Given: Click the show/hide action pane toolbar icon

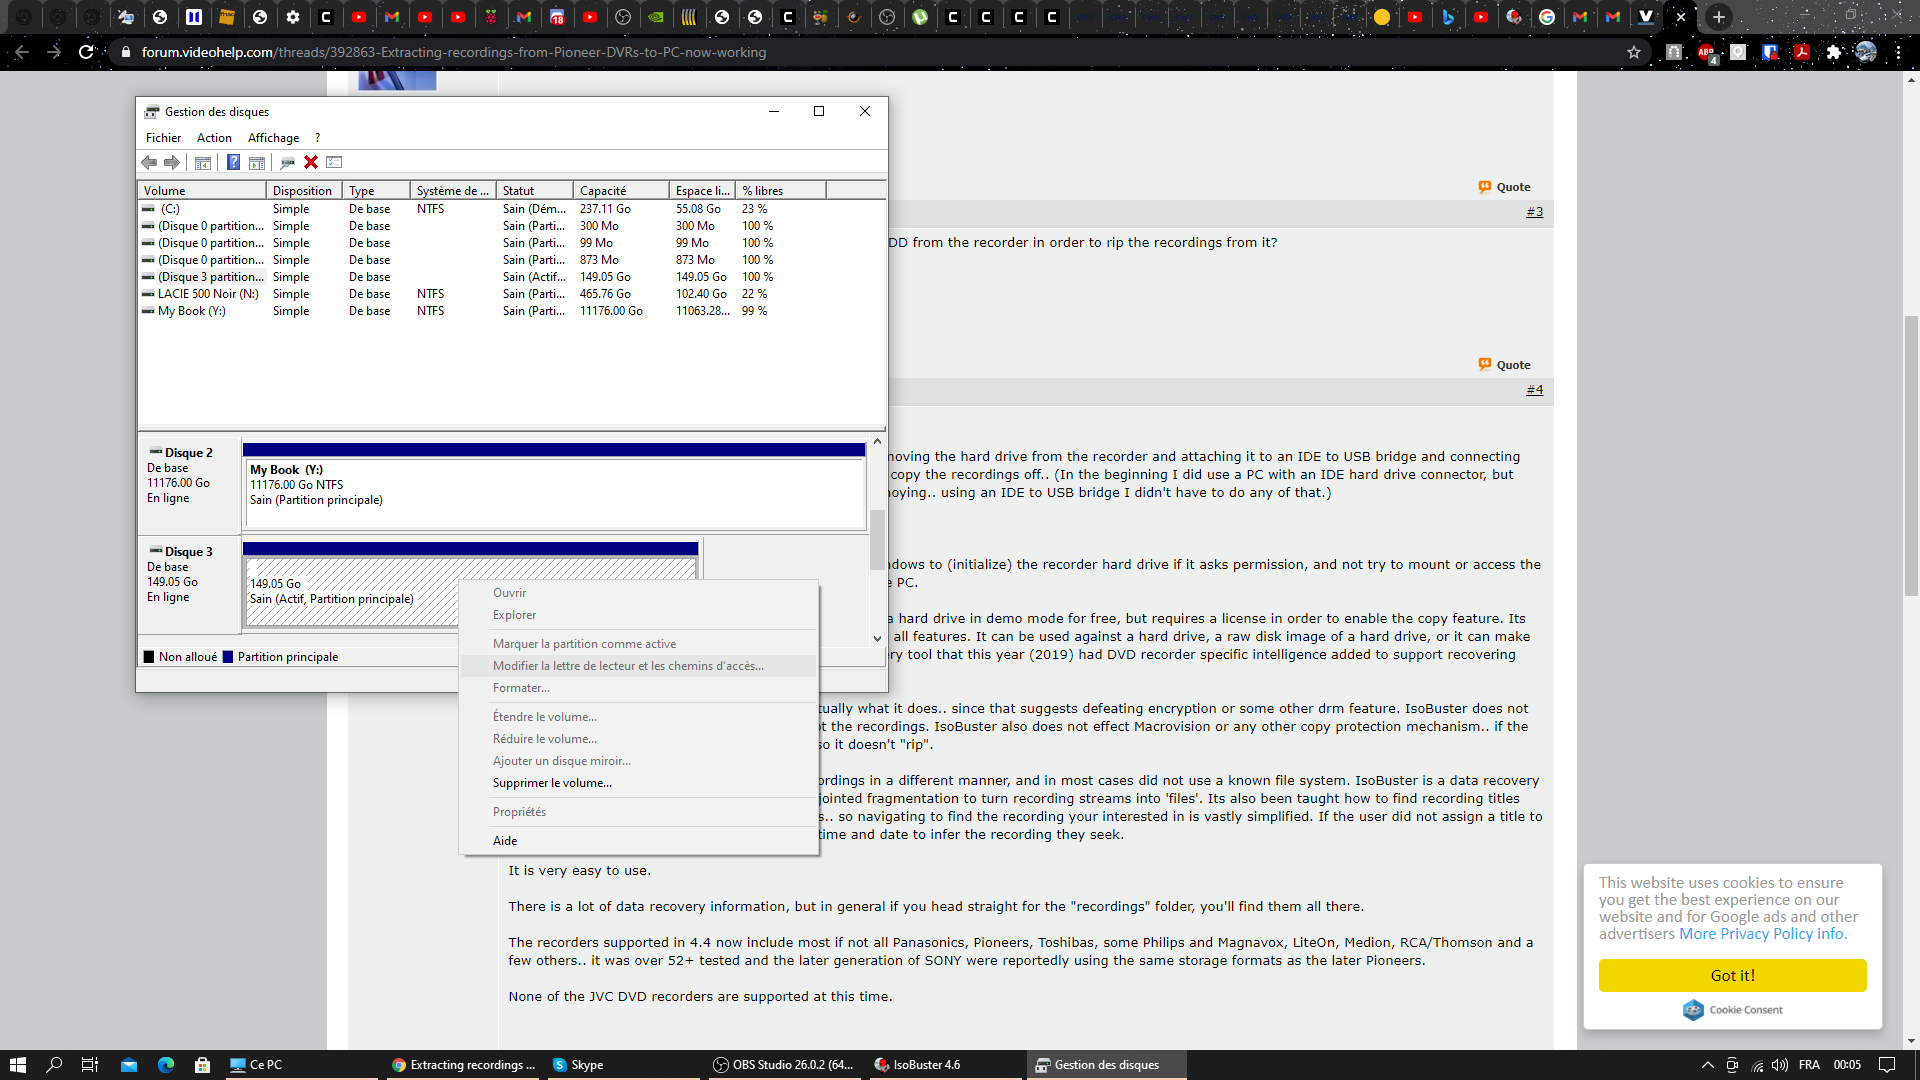Looking at the screenshot, I should pos(257,162).
